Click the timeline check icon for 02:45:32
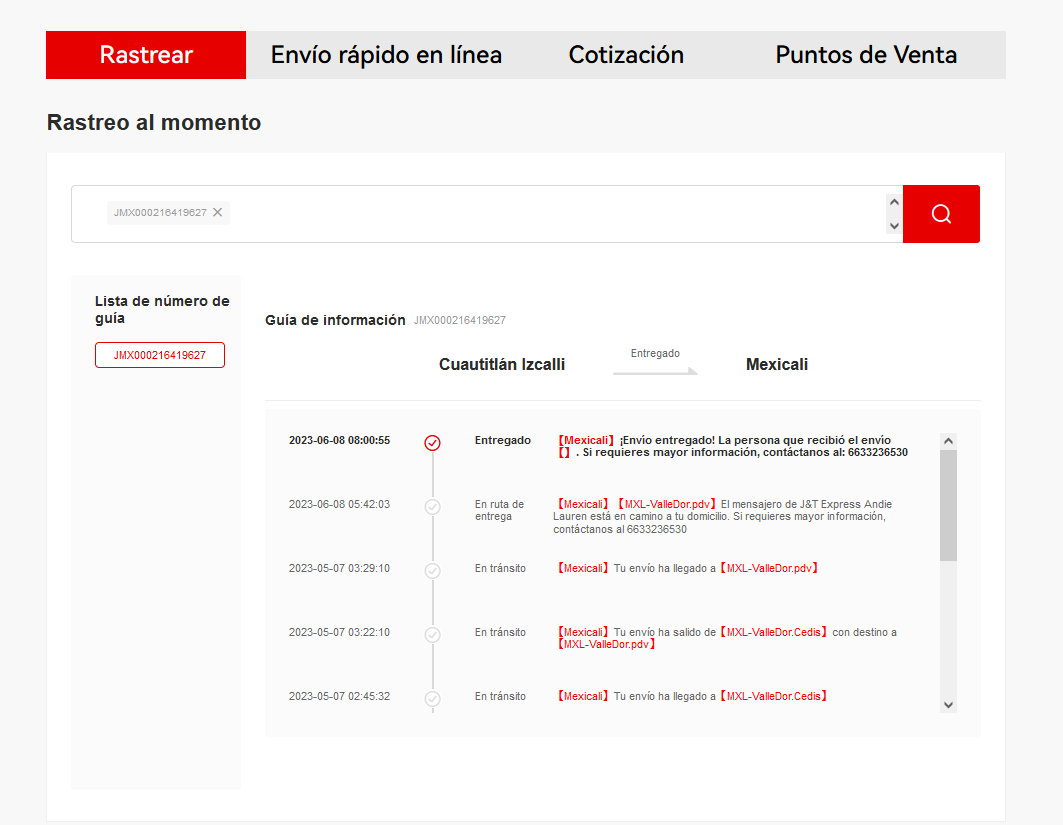The width and height of the screenshot is (1063, 825). (432, 698)
